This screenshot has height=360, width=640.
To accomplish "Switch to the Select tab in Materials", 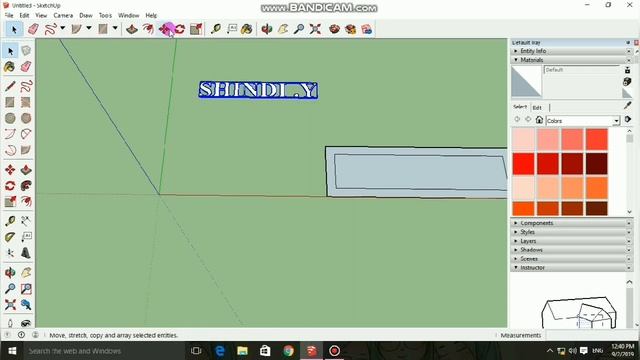I will [520, 107].
